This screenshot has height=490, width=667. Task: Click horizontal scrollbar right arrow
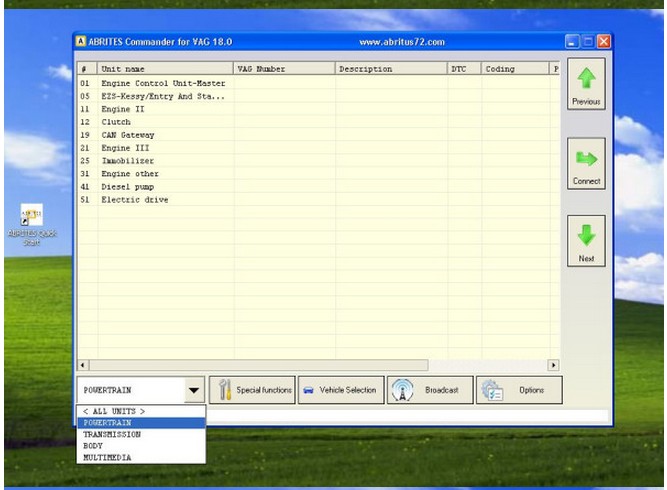click(553, 365)
